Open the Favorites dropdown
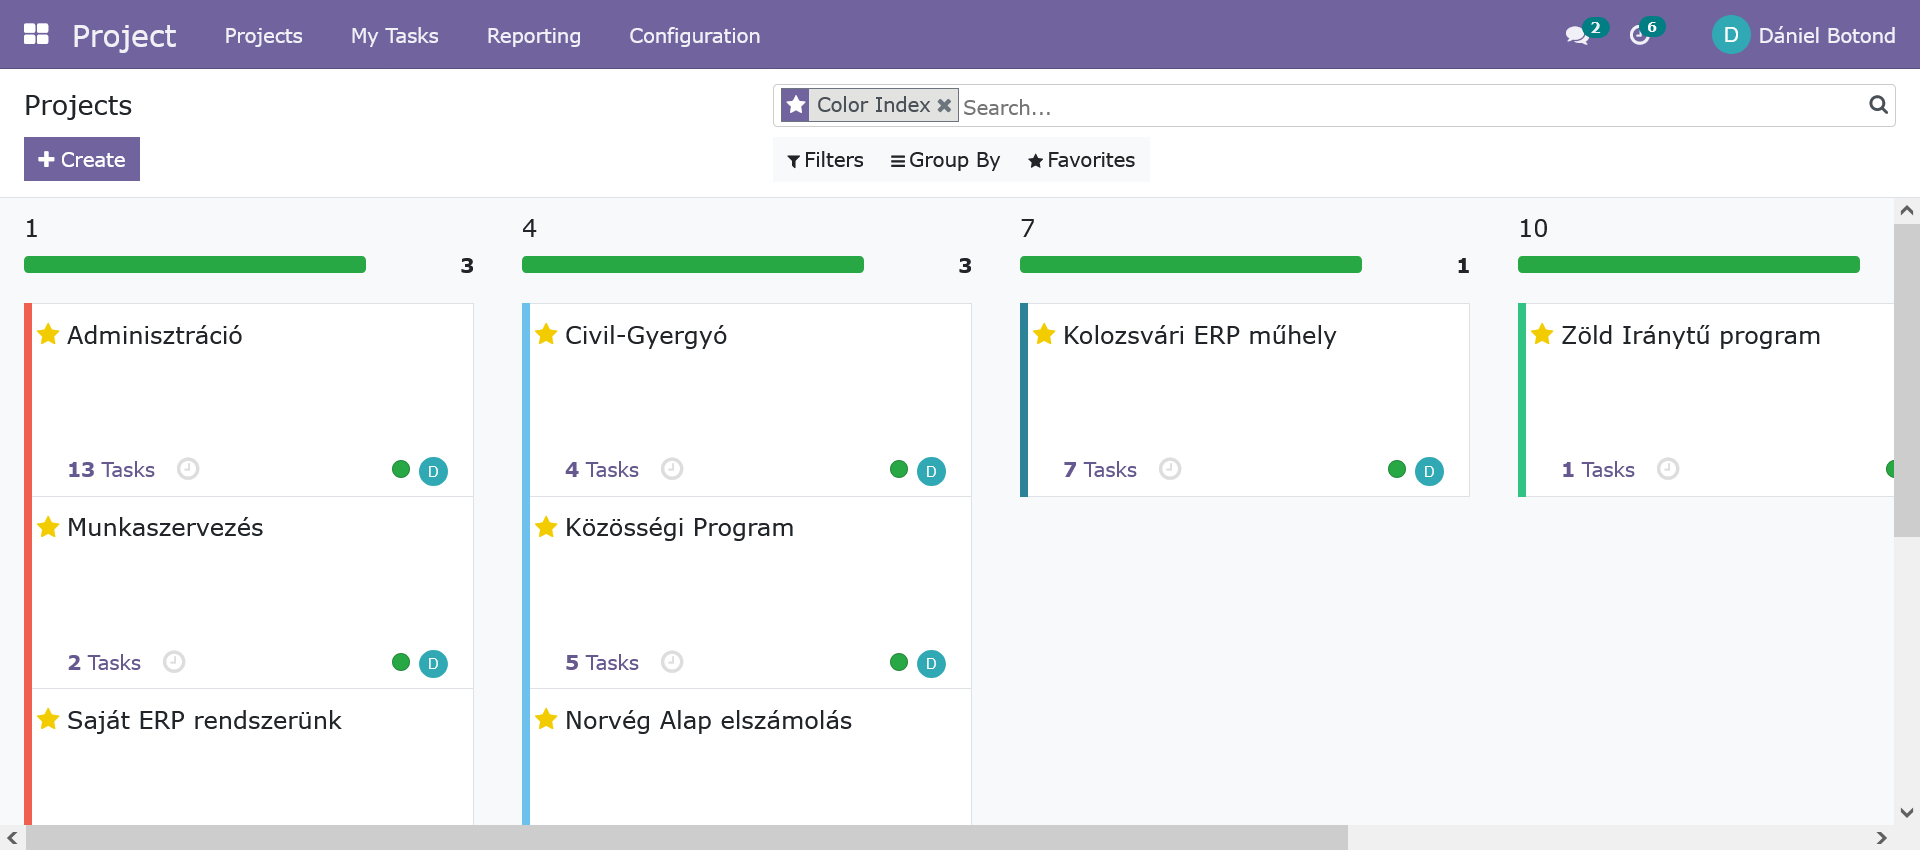Viewport: 1920px width, 850px height. [1081, 160]
